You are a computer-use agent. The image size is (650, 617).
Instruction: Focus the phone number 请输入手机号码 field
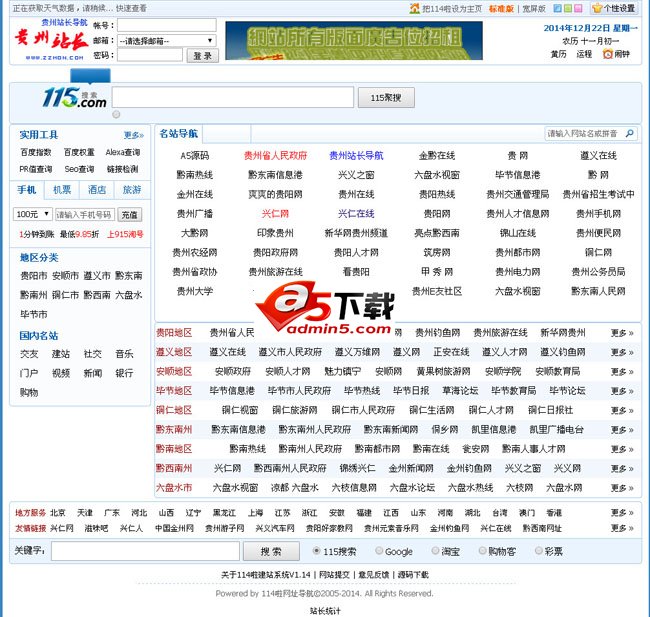[x=85, y=214]
